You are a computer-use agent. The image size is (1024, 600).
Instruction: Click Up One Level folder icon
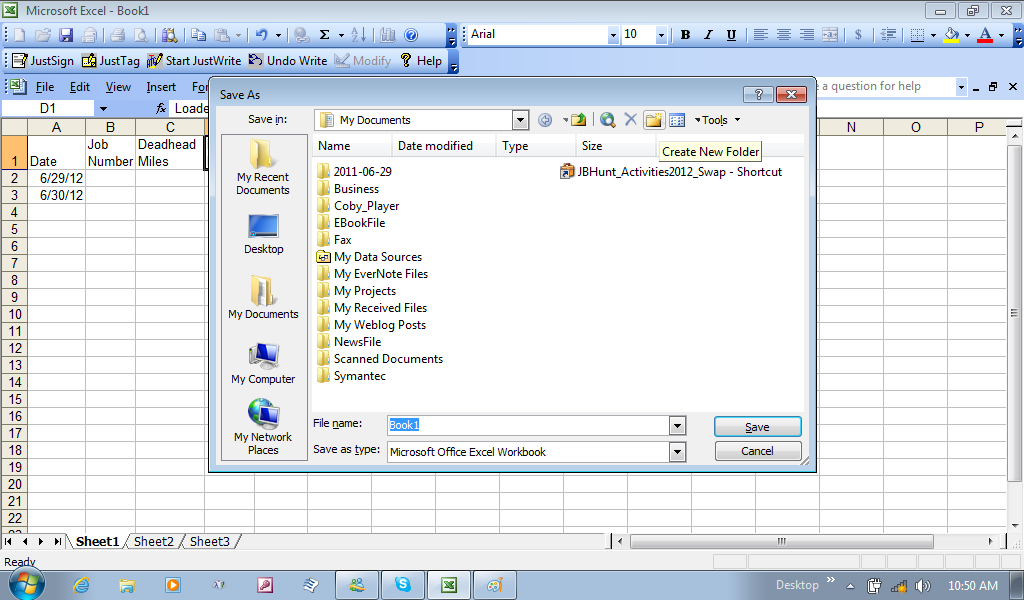pyautogui.click(x=578, y=120)
